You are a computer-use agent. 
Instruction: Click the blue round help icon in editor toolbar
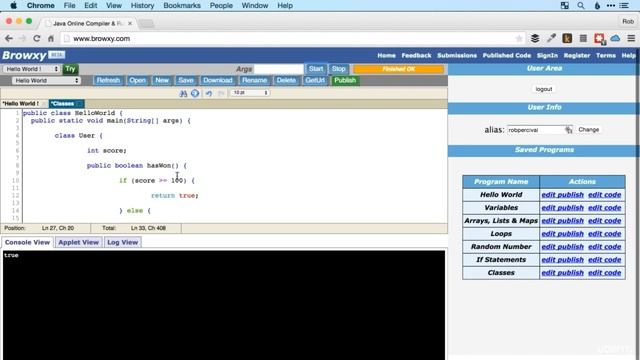195,93
